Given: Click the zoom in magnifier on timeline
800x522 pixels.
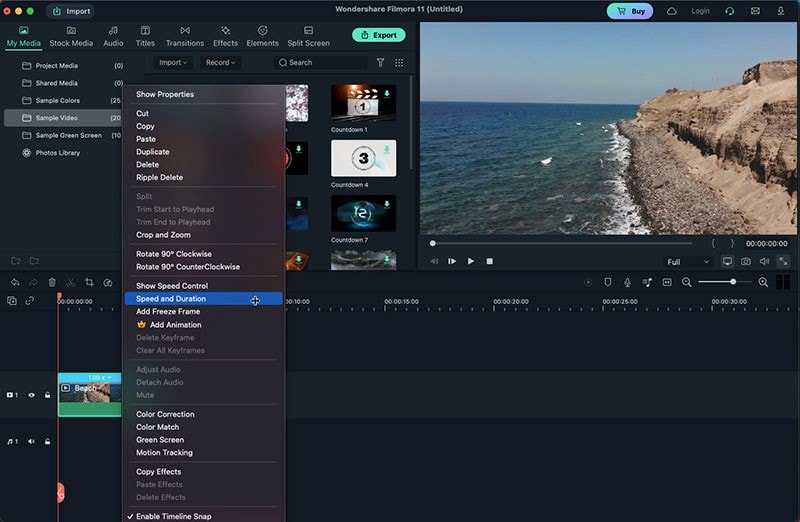Looking at the screenshot, I should (763, 283).
